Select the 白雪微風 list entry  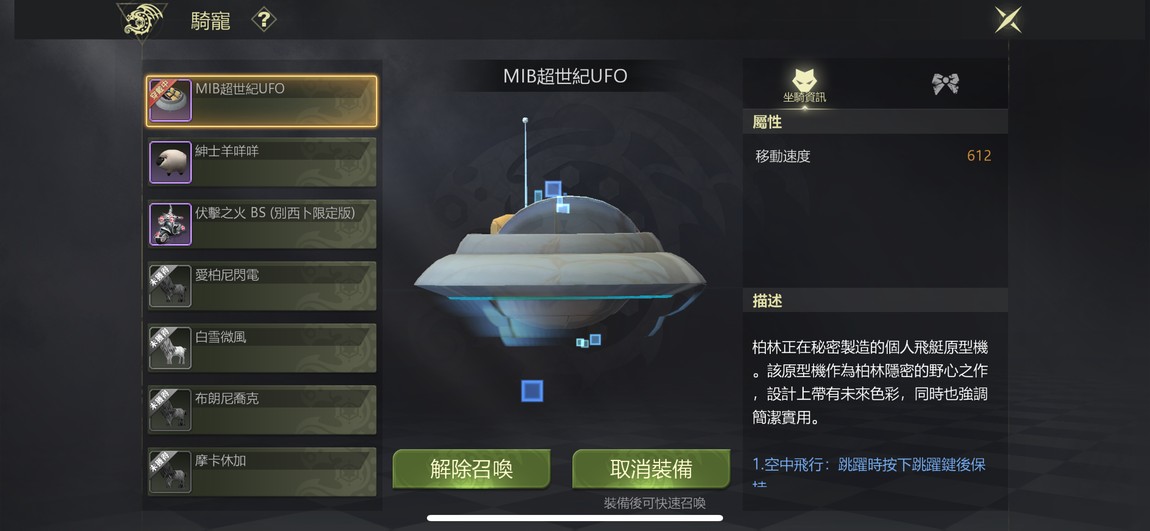coord(262,348)
